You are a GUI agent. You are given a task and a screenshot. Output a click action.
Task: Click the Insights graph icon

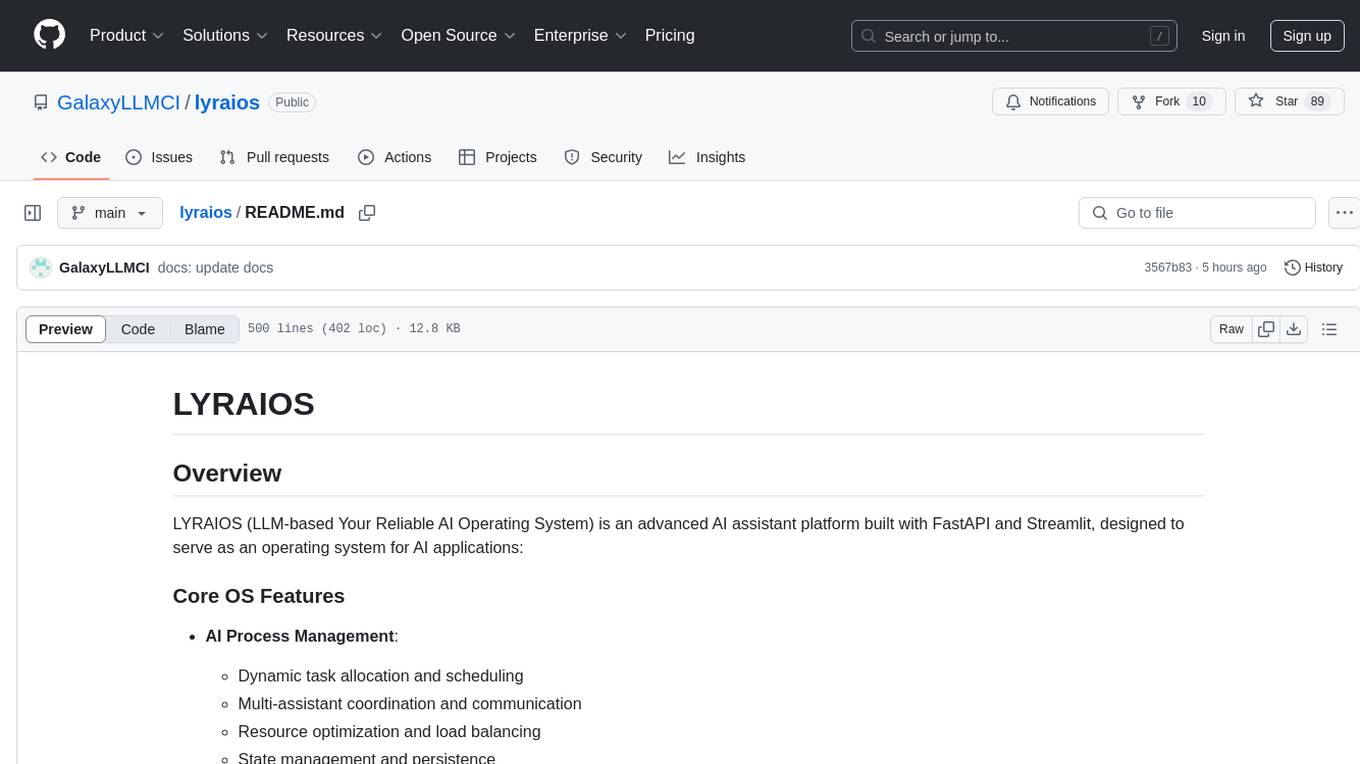[677, 157]
